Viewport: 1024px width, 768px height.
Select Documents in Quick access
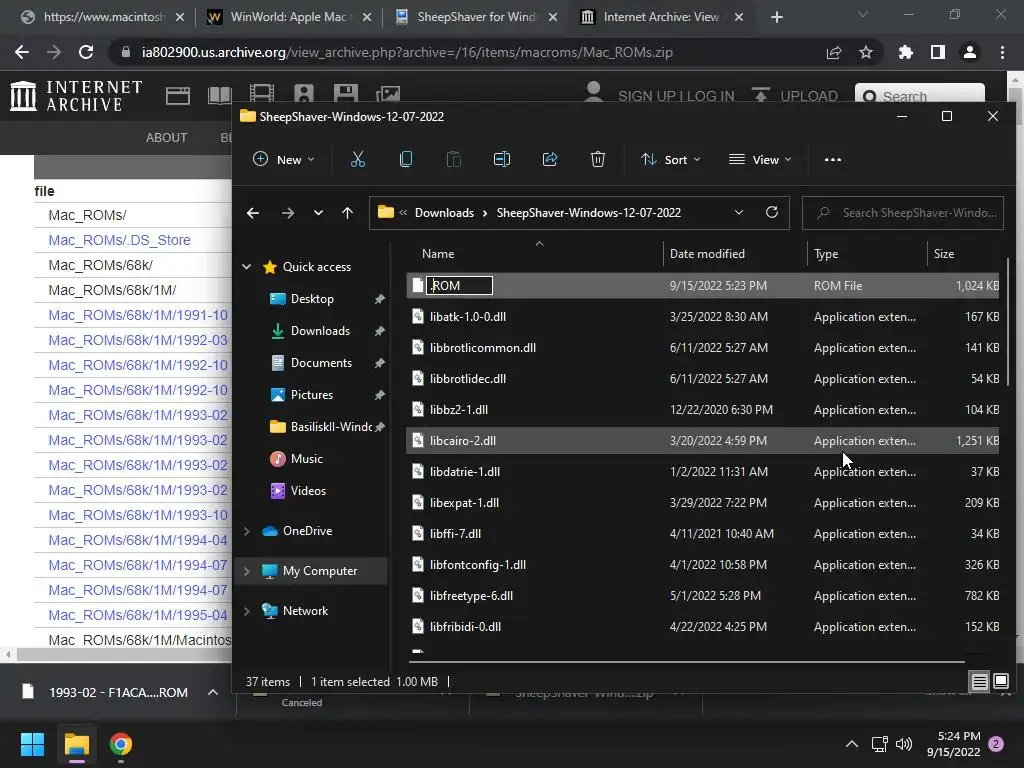(321, 362)
